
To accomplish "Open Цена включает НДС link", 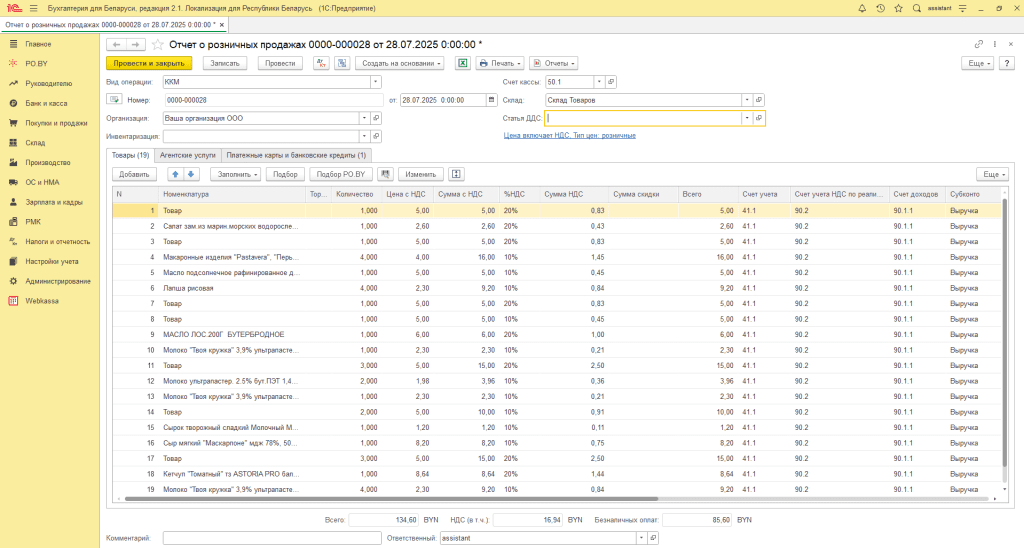I will [x=569, y=136].
